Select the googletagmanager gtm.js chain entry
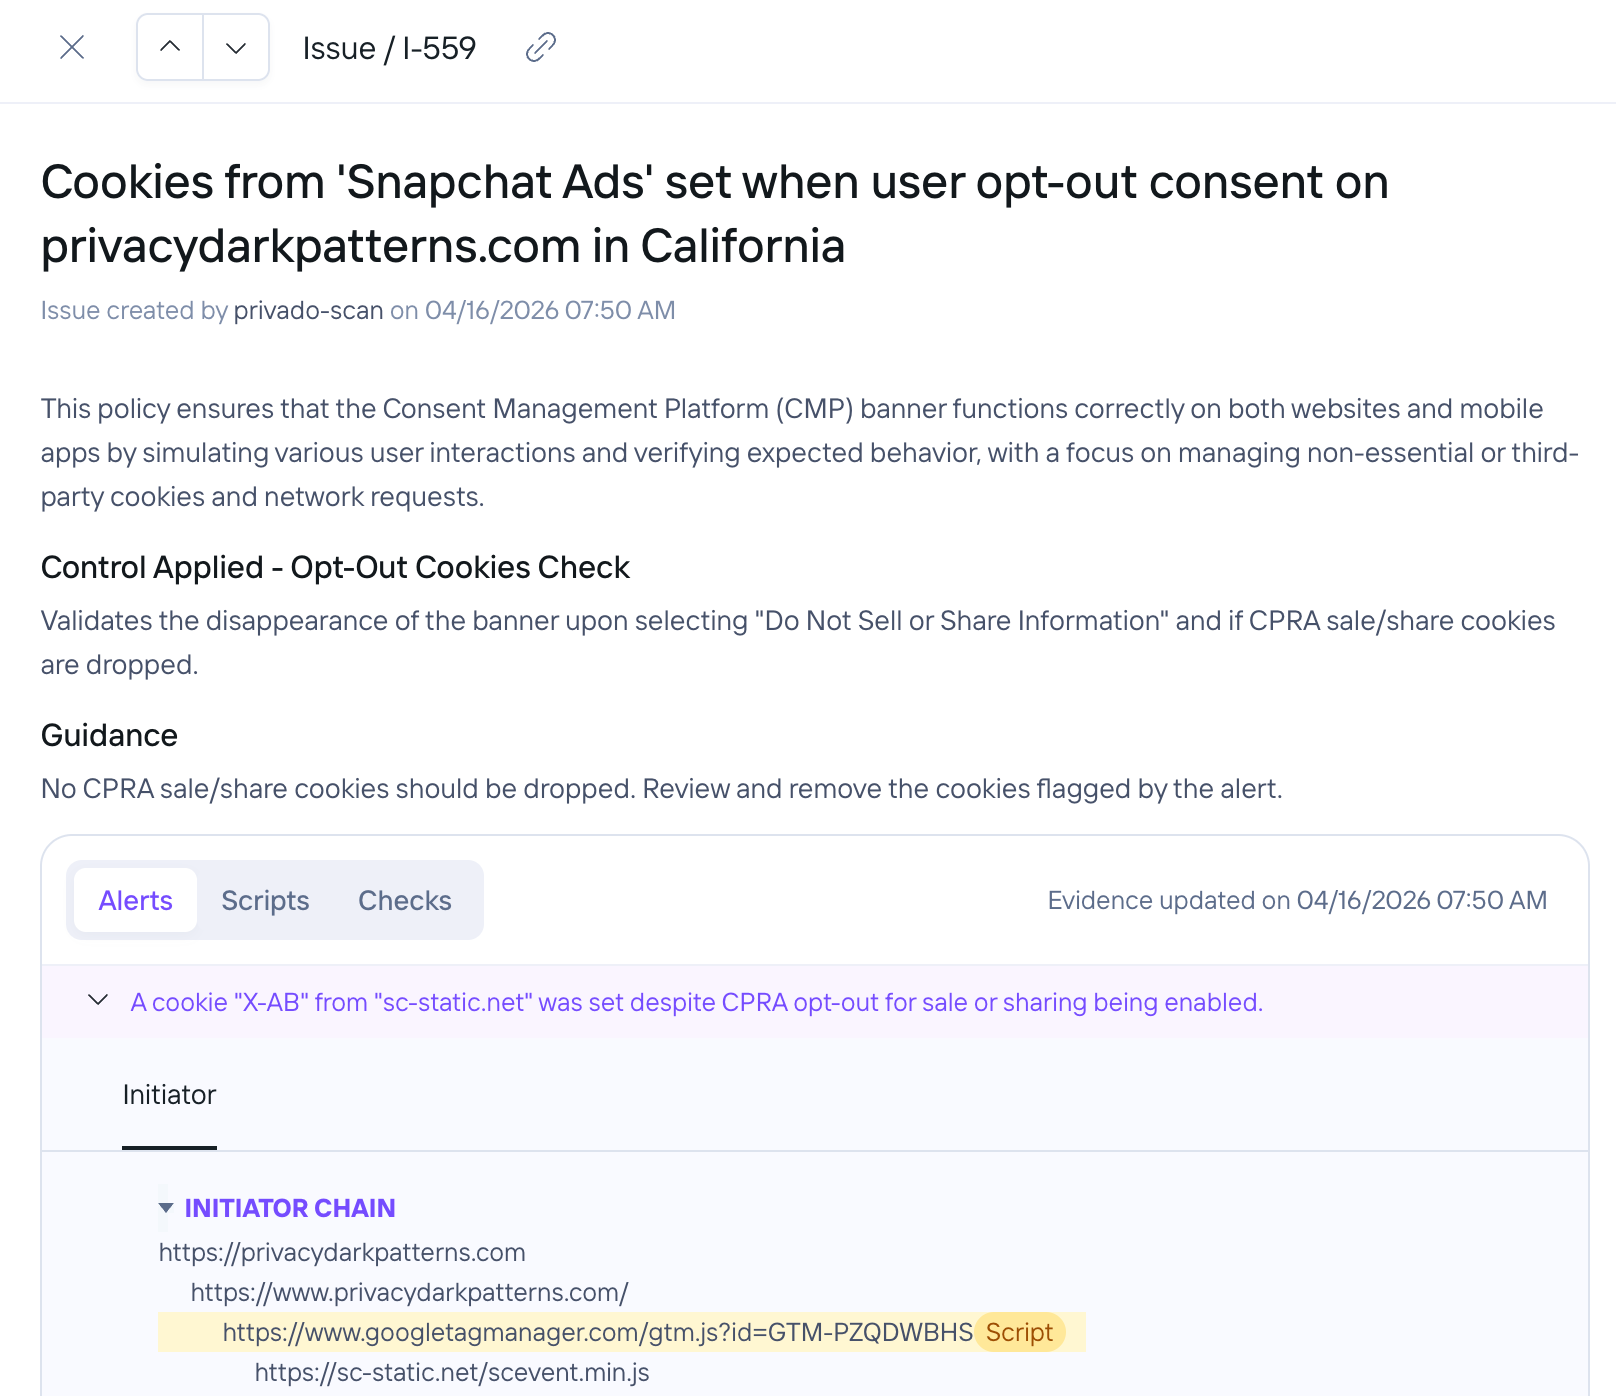This screenshot has height=1396, width=1616. tap(597, 1332)
